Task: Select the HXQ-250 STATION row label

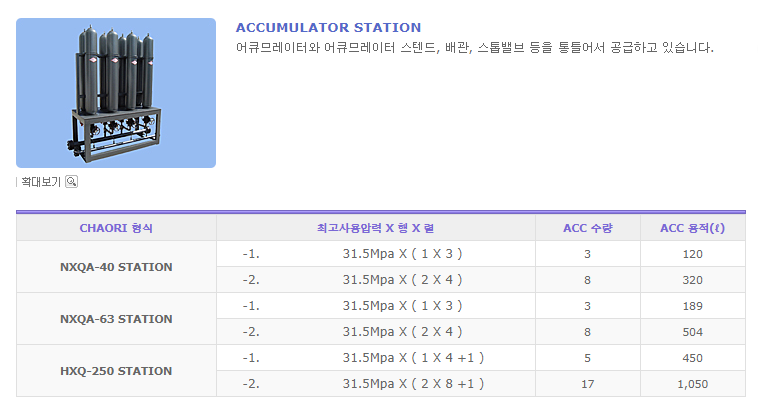Action: tap(116, 371)
